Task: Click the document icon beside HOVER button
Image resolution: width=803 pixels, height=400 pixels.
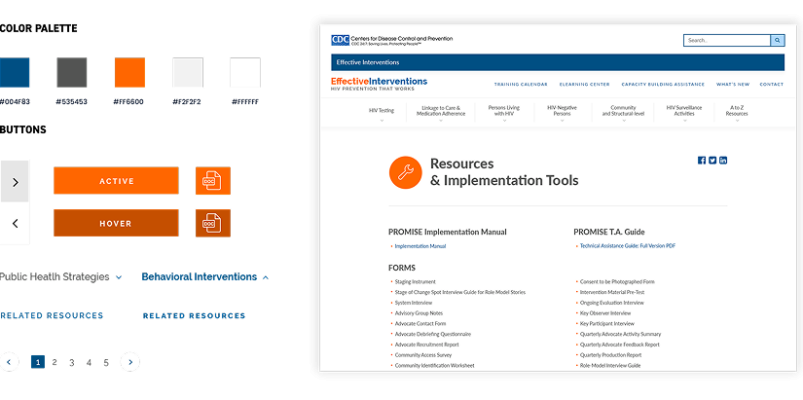Action: [212, 223]
